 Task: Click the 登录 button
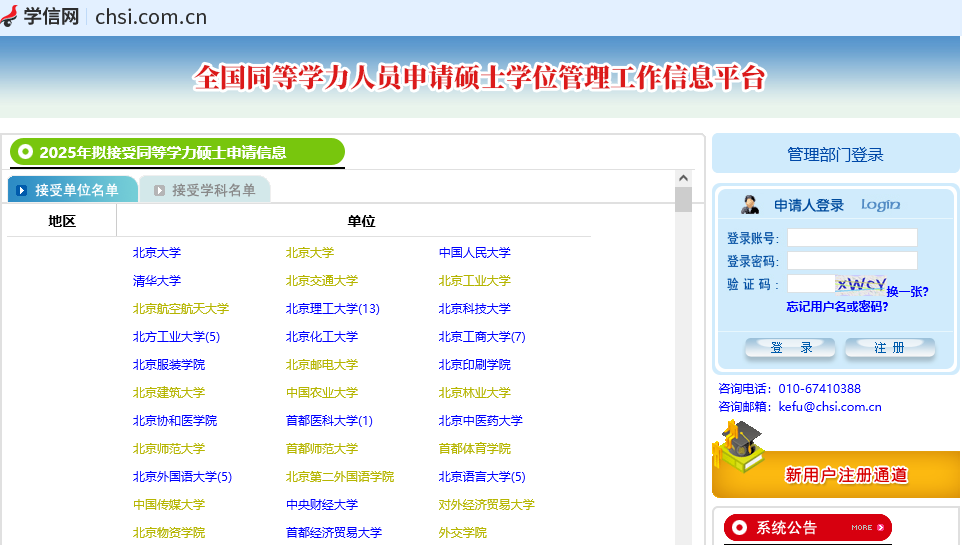point(790,348)
